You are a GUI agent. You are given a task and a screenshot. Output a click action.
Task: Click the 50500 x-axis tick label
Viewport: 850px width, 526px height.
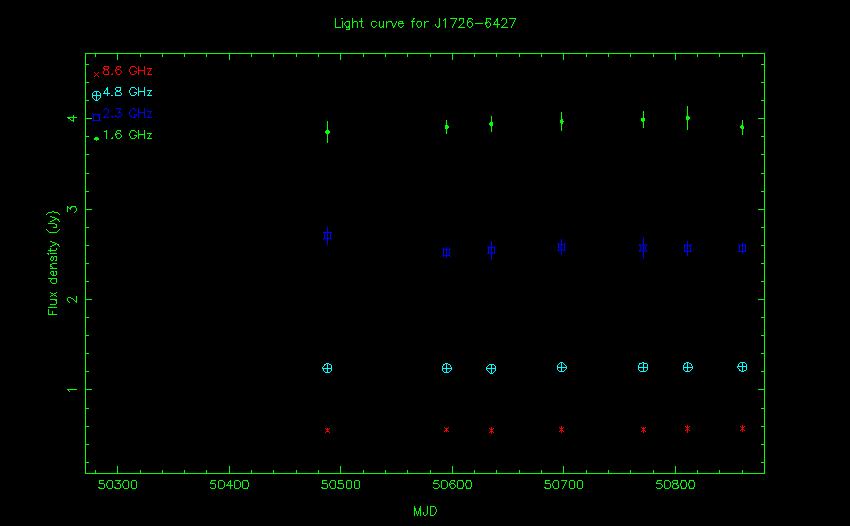tap(340, 485)
